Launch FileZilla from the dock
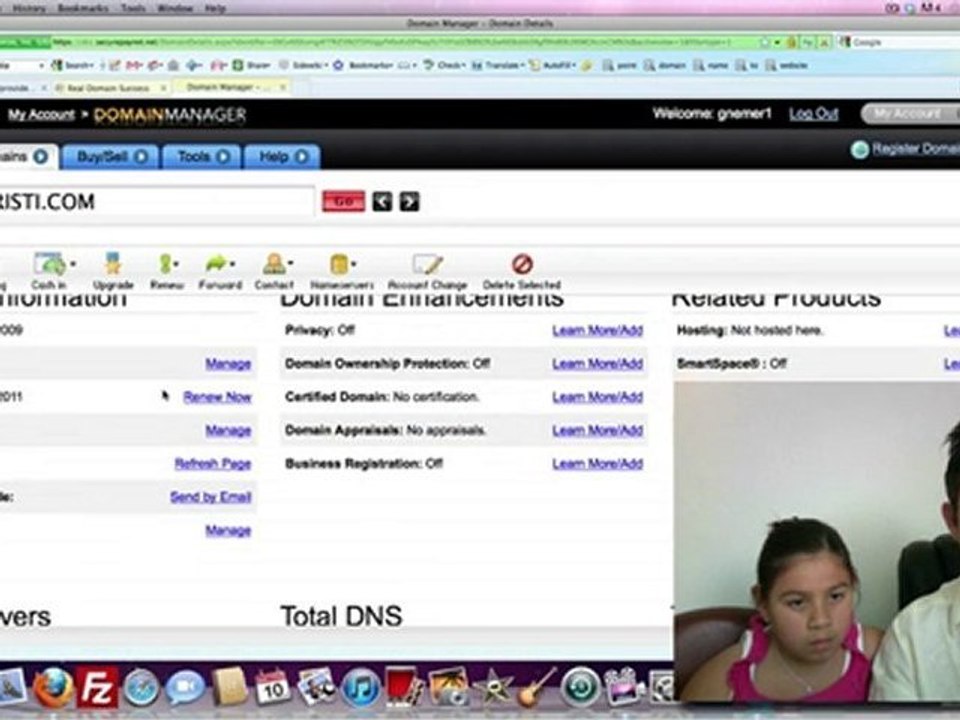This screenshot has width=960, height=720. click(97, 688)
